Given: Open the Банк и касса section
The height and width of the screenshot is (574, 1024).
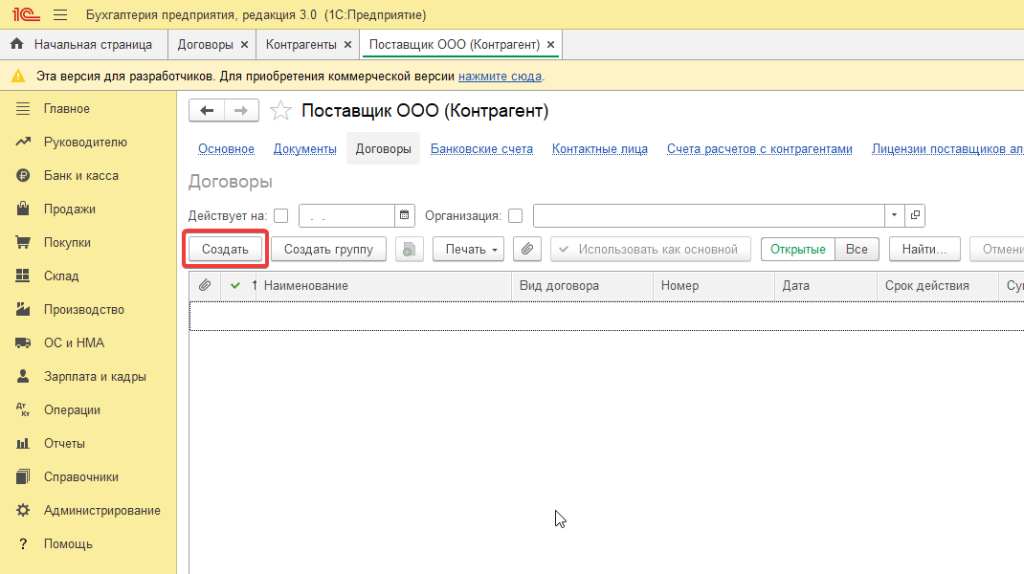Looking at the screenshot, I should tap(80, 176).
